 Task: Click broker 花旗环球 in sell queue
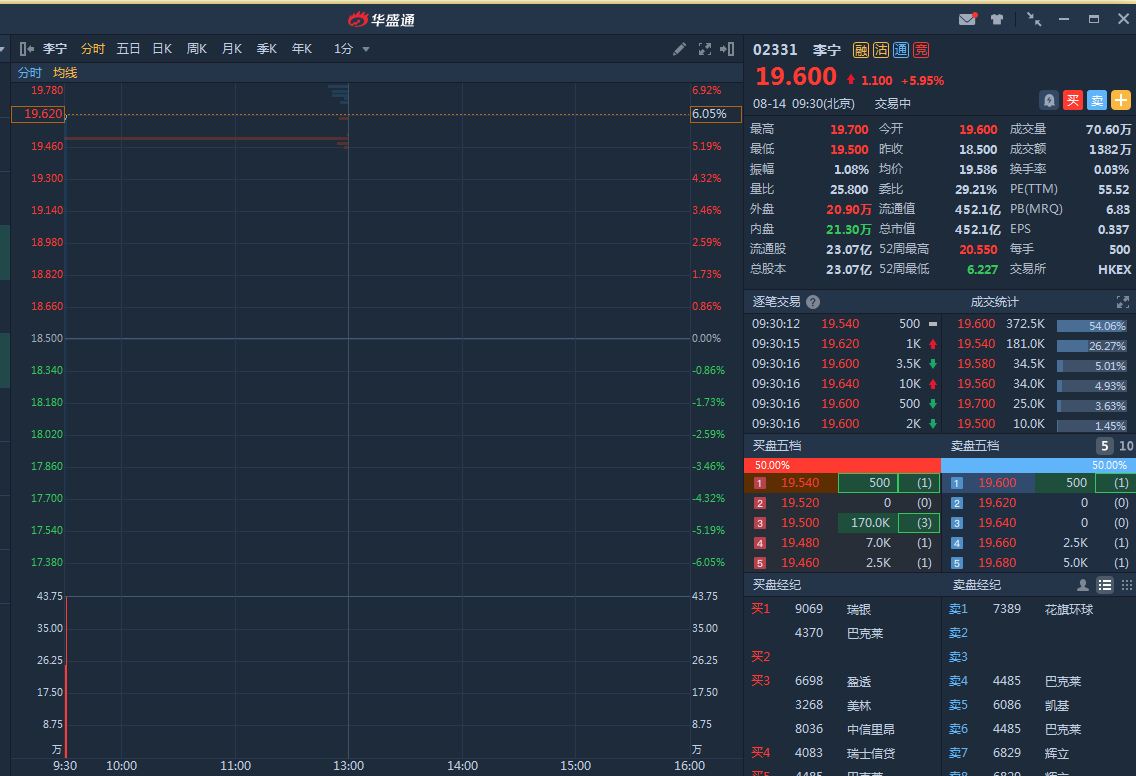click(x=1069, y=609)
